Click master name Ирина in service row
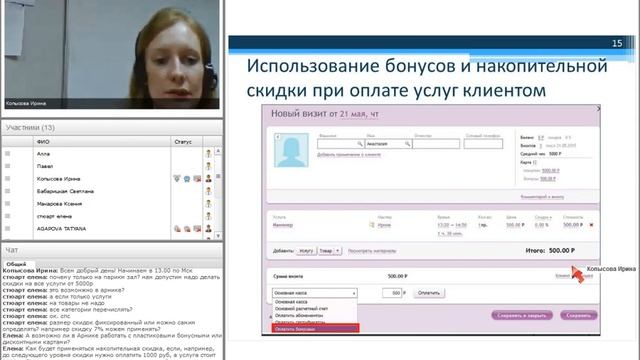The image size is (640, 360). tap(384, 225)
